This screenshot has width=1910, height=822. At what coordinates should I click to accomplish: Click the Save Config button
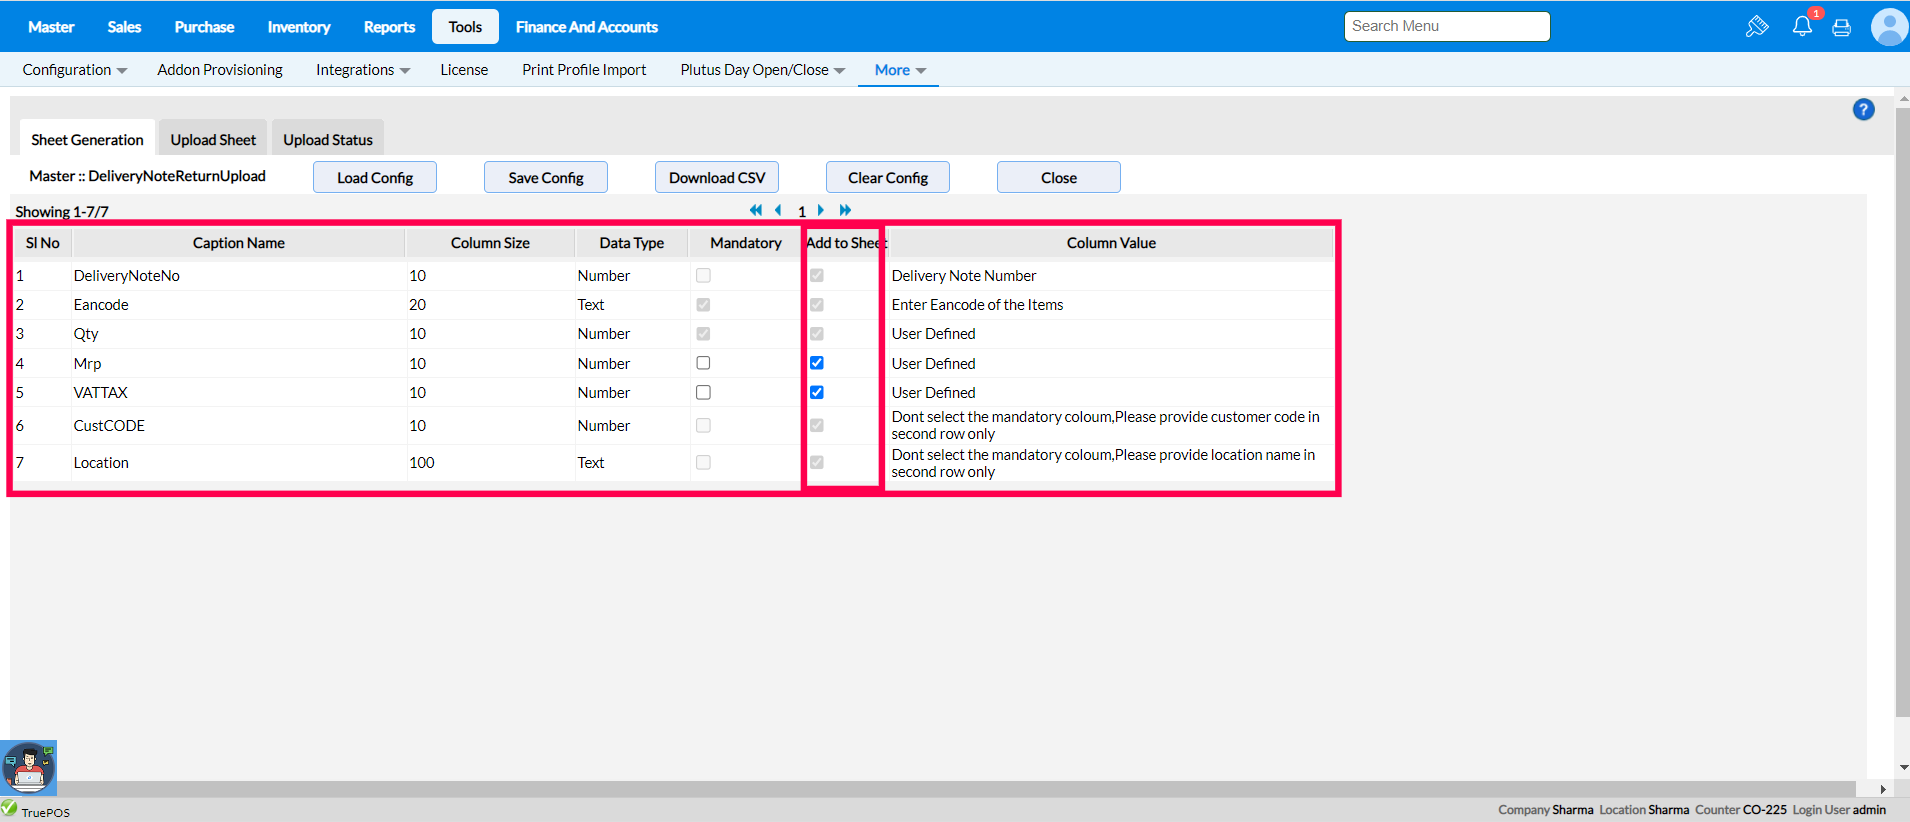(x=545, y=178)
